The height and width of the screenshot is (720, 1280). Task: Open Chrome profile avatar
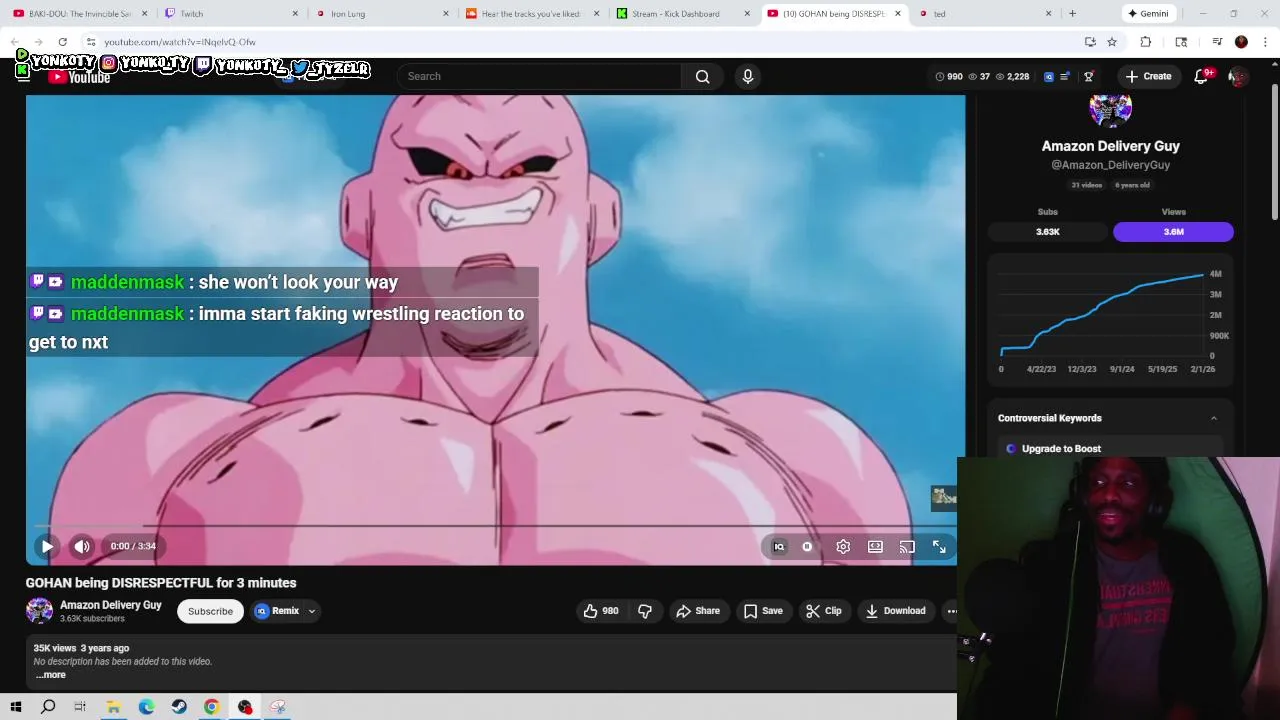(1241, 42)
